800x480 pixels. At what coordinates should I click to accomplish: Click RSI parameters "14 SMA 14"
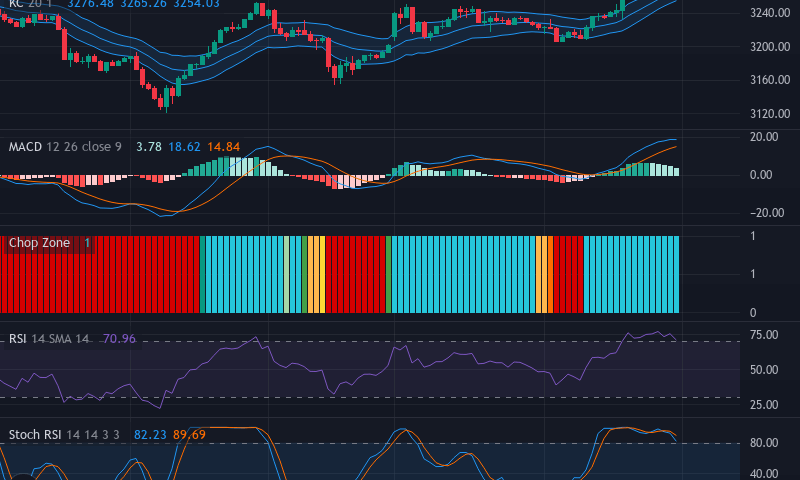[x=60, y=339]
